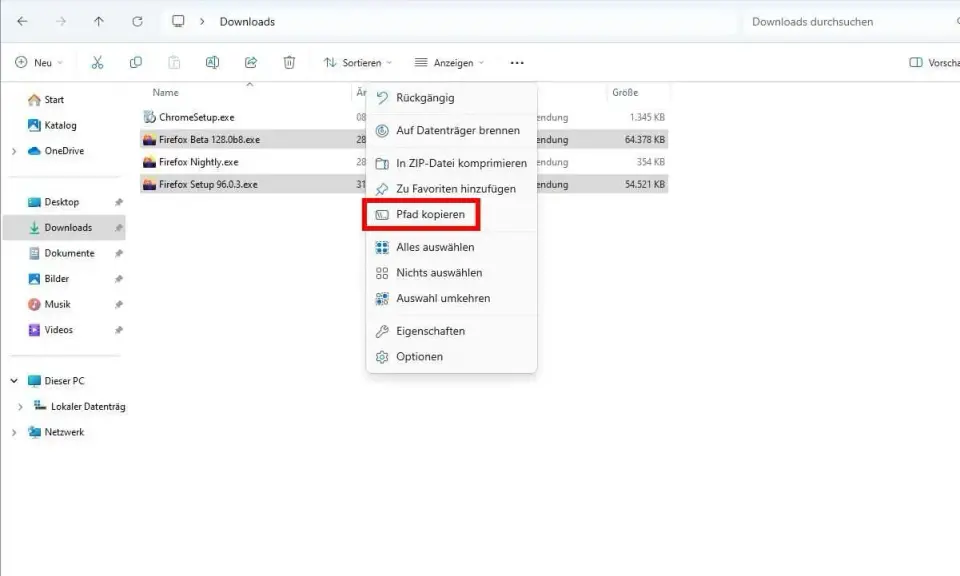Go forward with the right arrow
Image resolution: width=960 pixels, height=576 pixels.
coord(61,21)
